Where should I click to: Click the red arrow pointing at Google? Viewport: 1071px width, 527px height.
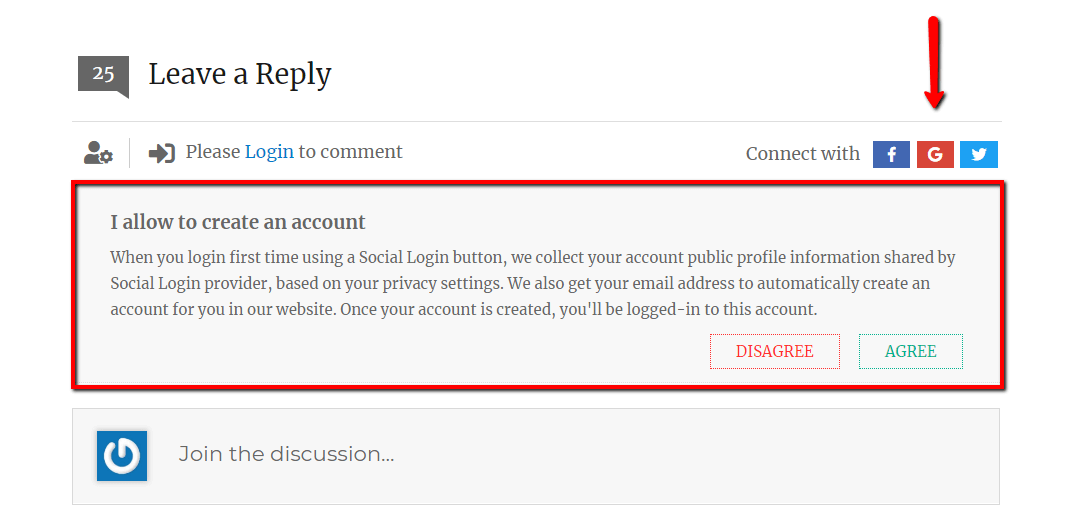click(935, 62)
